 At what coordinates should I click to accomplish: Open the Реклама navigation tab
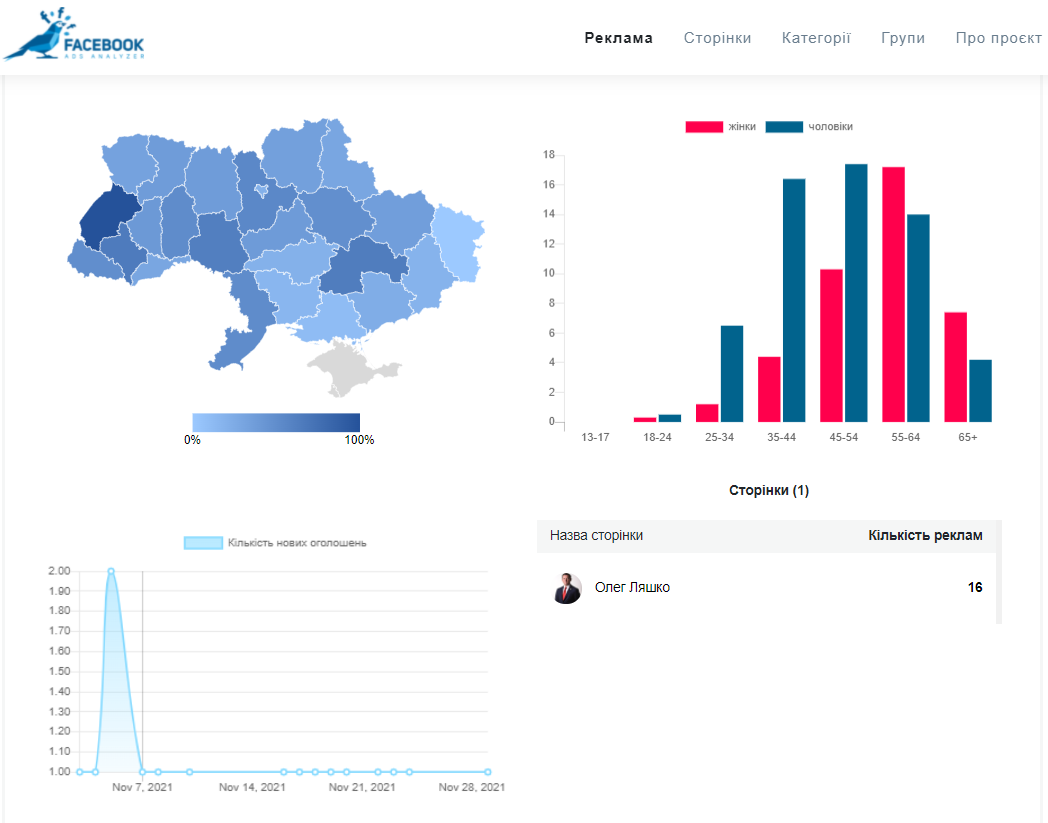618,38
